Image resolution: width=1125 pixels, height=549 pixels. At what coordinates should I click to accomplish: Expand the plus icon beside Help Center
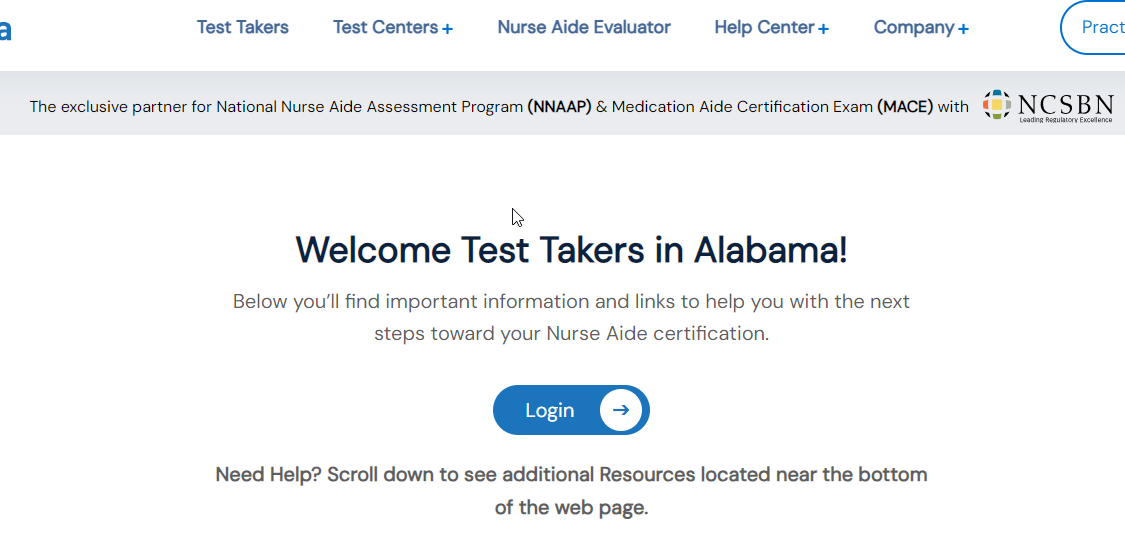tap(824, 29)
